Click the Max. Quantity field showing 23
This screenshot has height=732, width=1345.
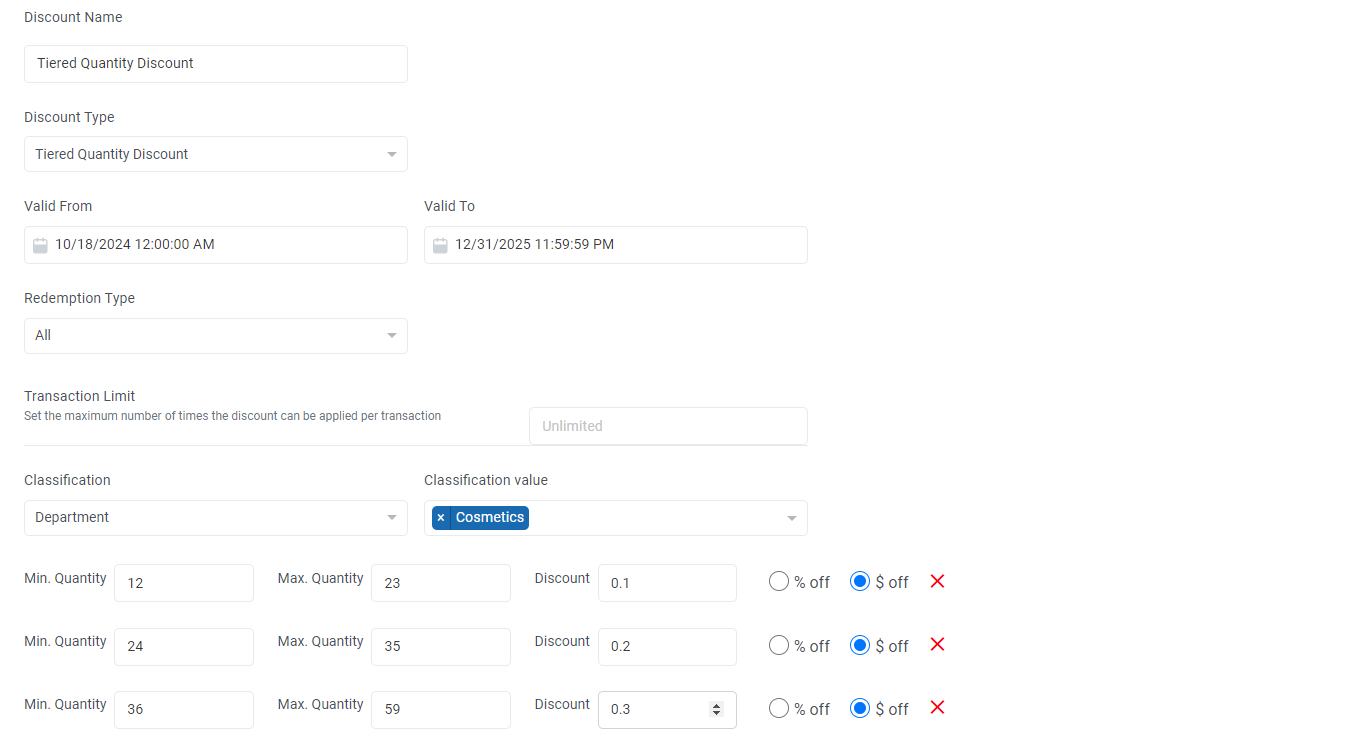[x=440, y=583]
